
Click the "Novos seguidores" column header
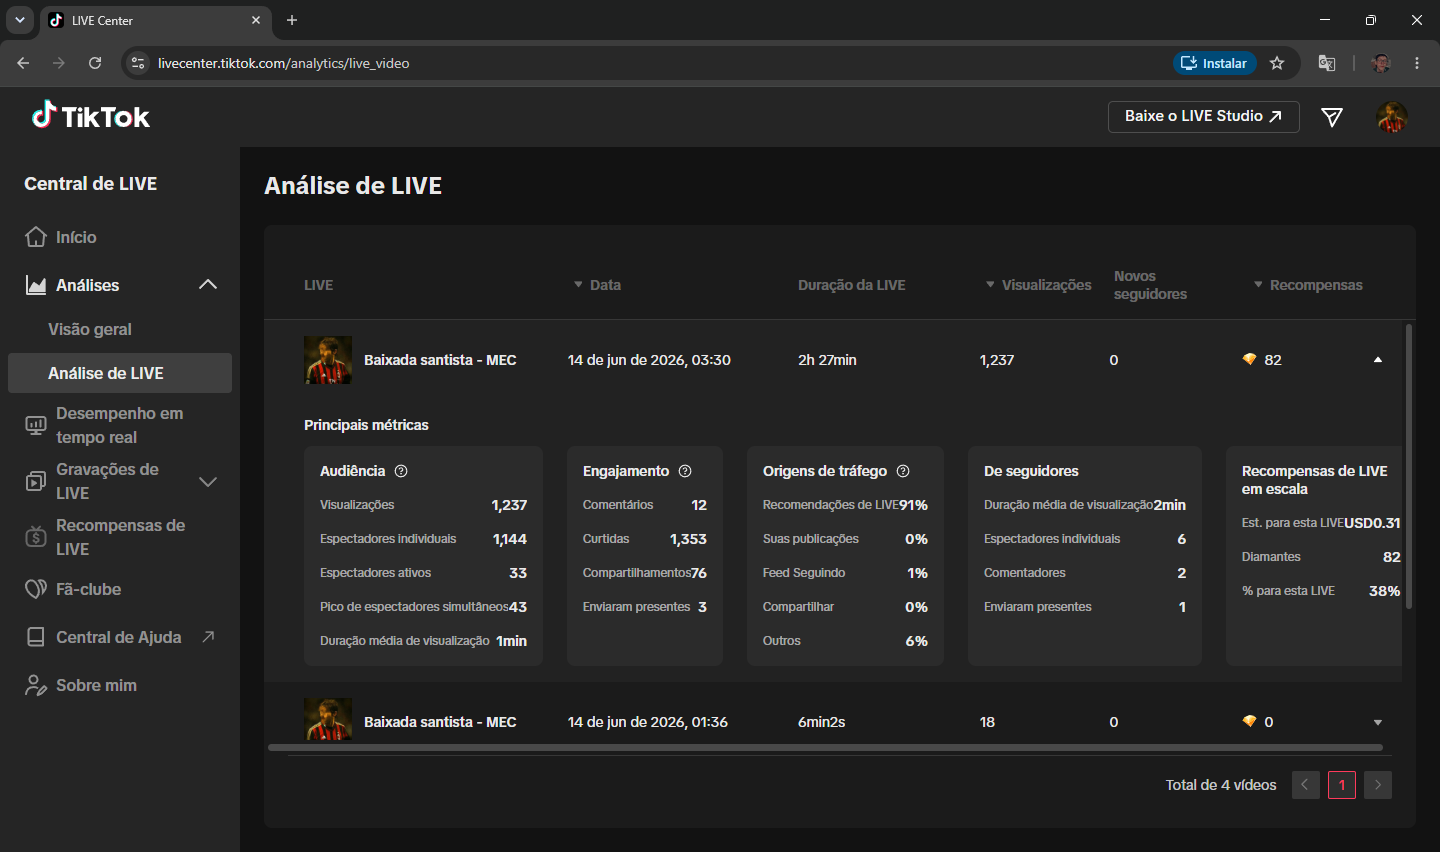(1150, 285)
